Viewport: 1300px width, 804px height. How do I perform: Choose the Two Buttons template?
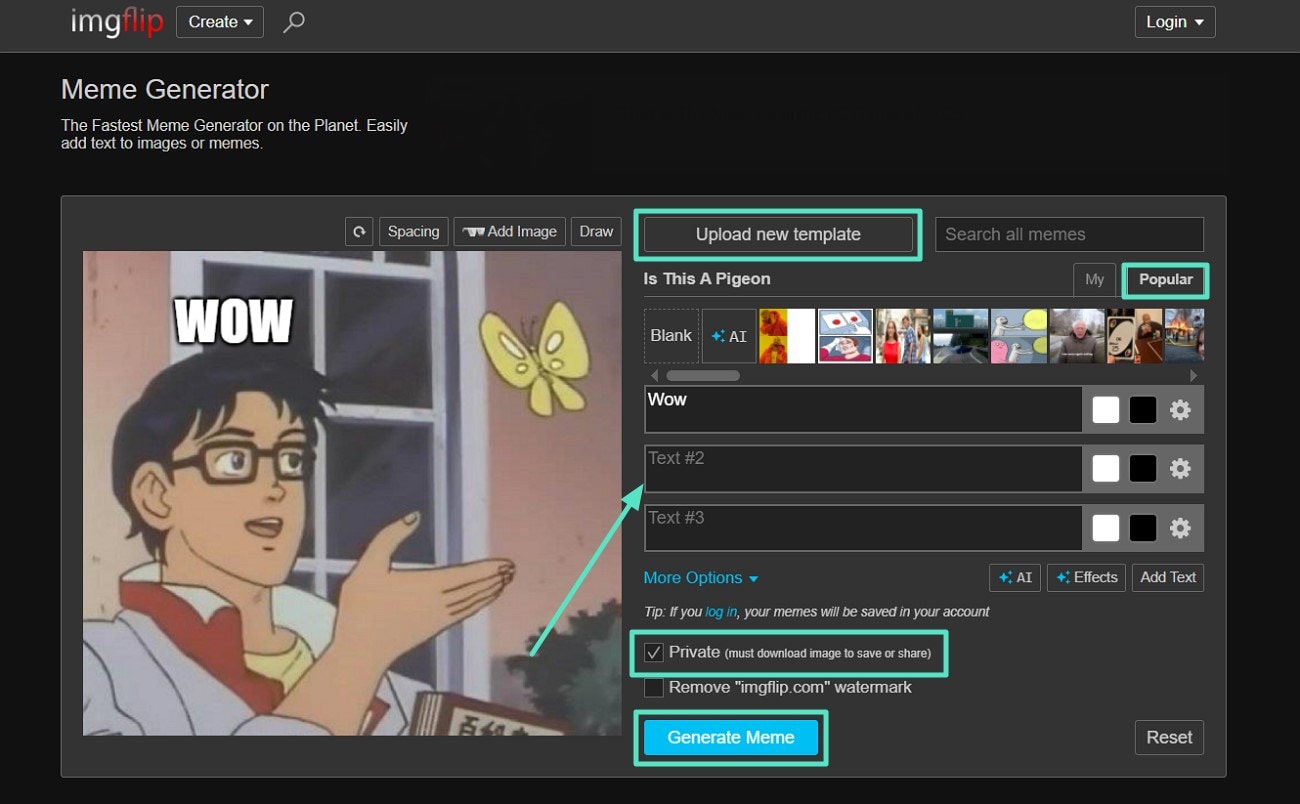(x=845, y=336)
